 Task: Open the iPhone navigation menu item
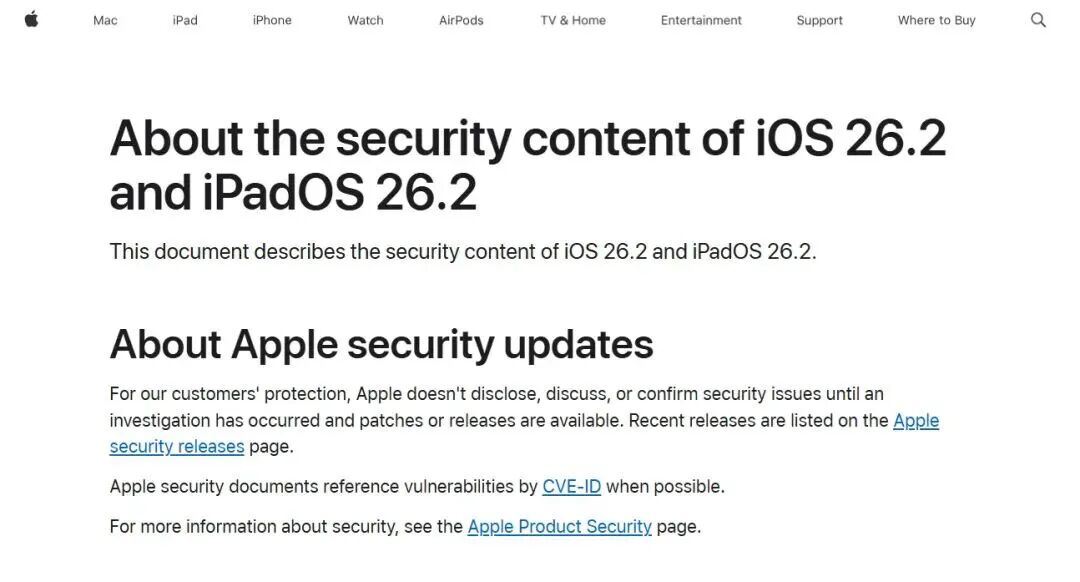coord(271,19)
